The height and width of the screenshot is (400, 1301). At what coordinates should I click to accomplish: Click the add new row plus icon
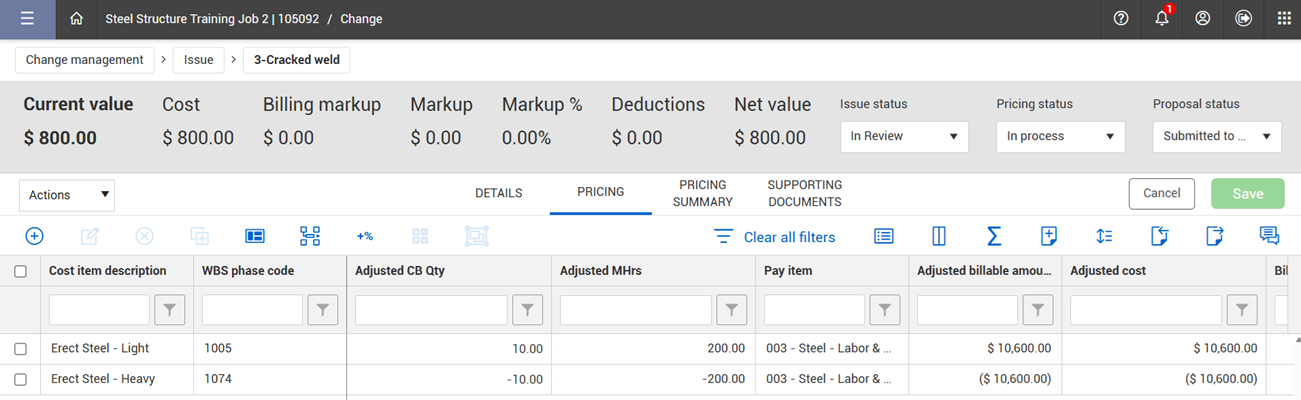(x=34, y=236)
